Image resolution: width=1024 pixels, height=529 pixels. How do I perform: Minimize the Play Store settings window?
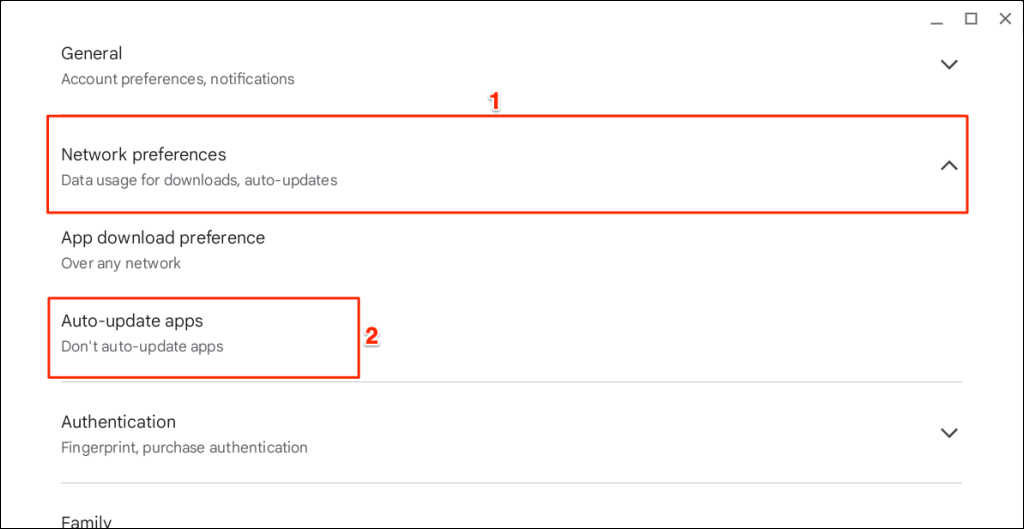pyautogui.click(x=936, y=19)
